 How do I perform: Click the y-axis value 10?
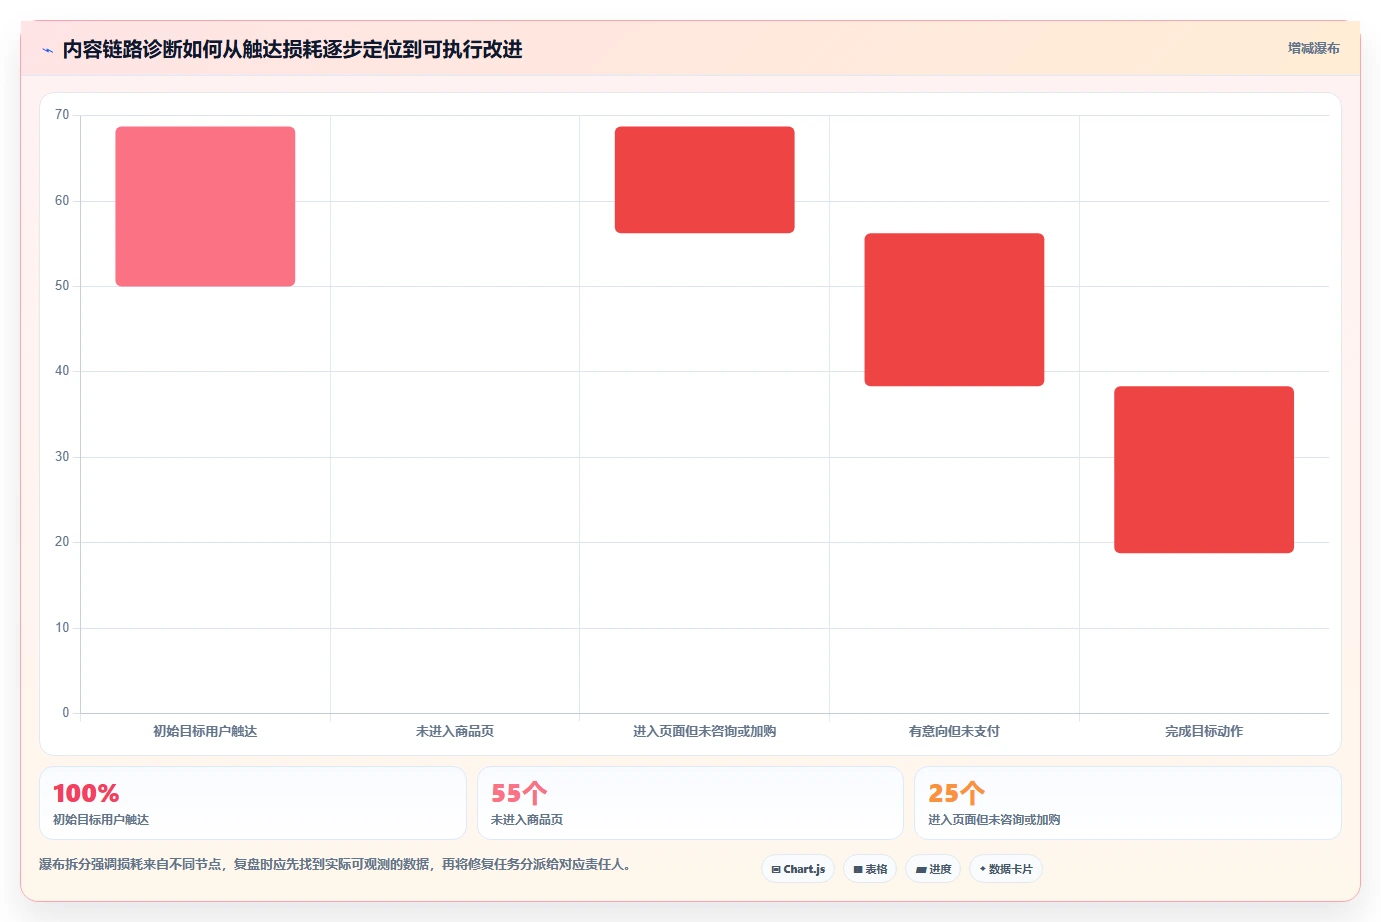tap(62, 628)
